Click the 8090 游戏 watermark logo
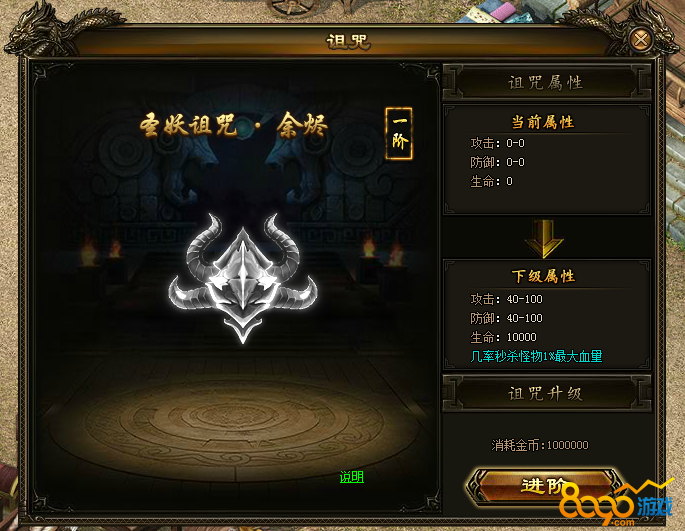This screenshot has width=685, height=531. click(616, 503)
